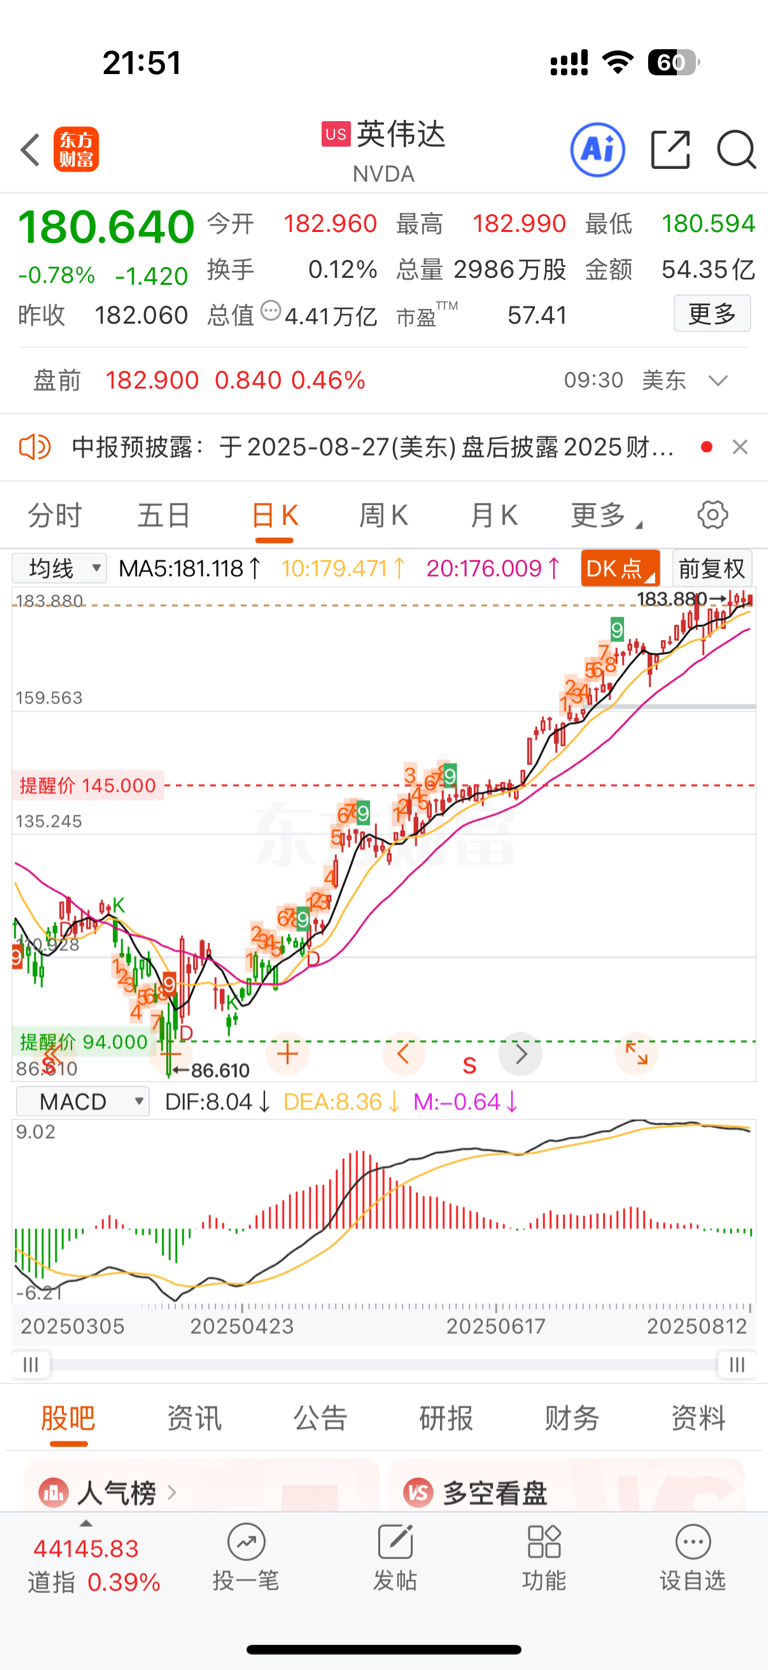The width and height of the screenshot is (768, 1670).
Task: Tap the 多空看盘 card title
Action: 495,1493
